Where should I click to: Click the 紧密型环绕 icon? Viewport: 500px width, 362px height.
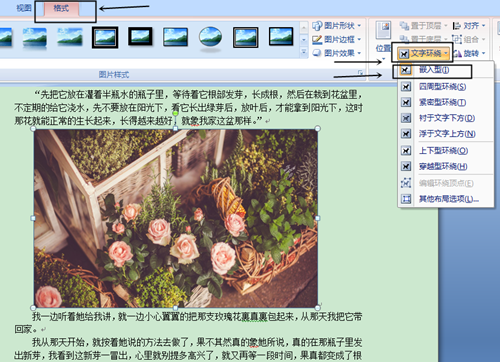point(406,102)
